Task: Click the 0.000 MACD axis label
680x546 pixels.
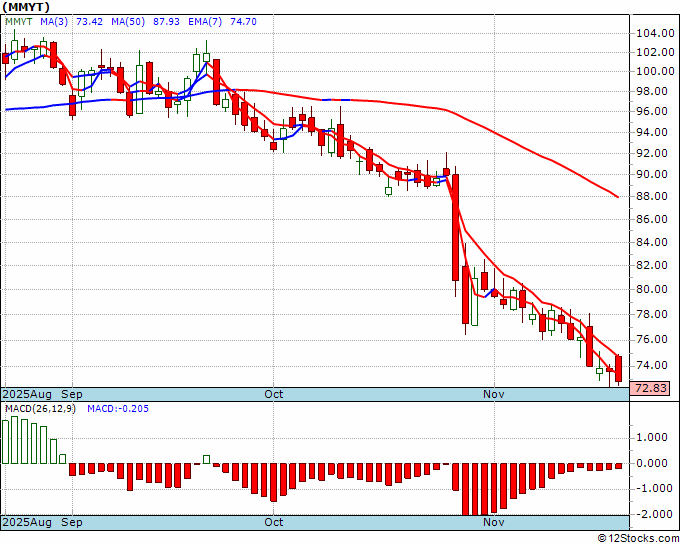Action: coord(652,463)
